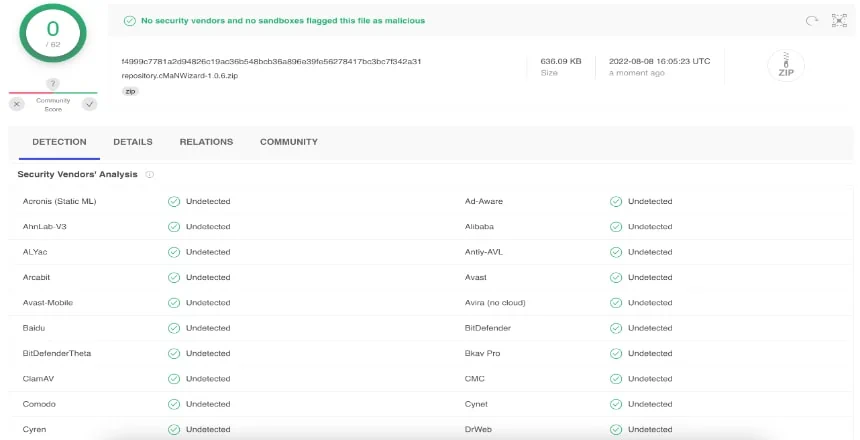Open the RELATIONS tab
Image resolution: width=860 pixels, height=440 pixels.
pos(206,142)
